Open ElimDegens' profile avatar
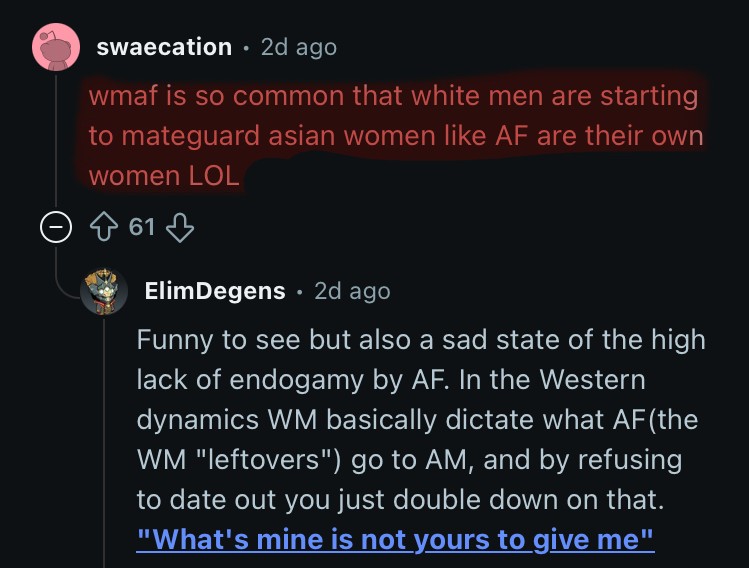749x568 pixels. click(104, 291)
